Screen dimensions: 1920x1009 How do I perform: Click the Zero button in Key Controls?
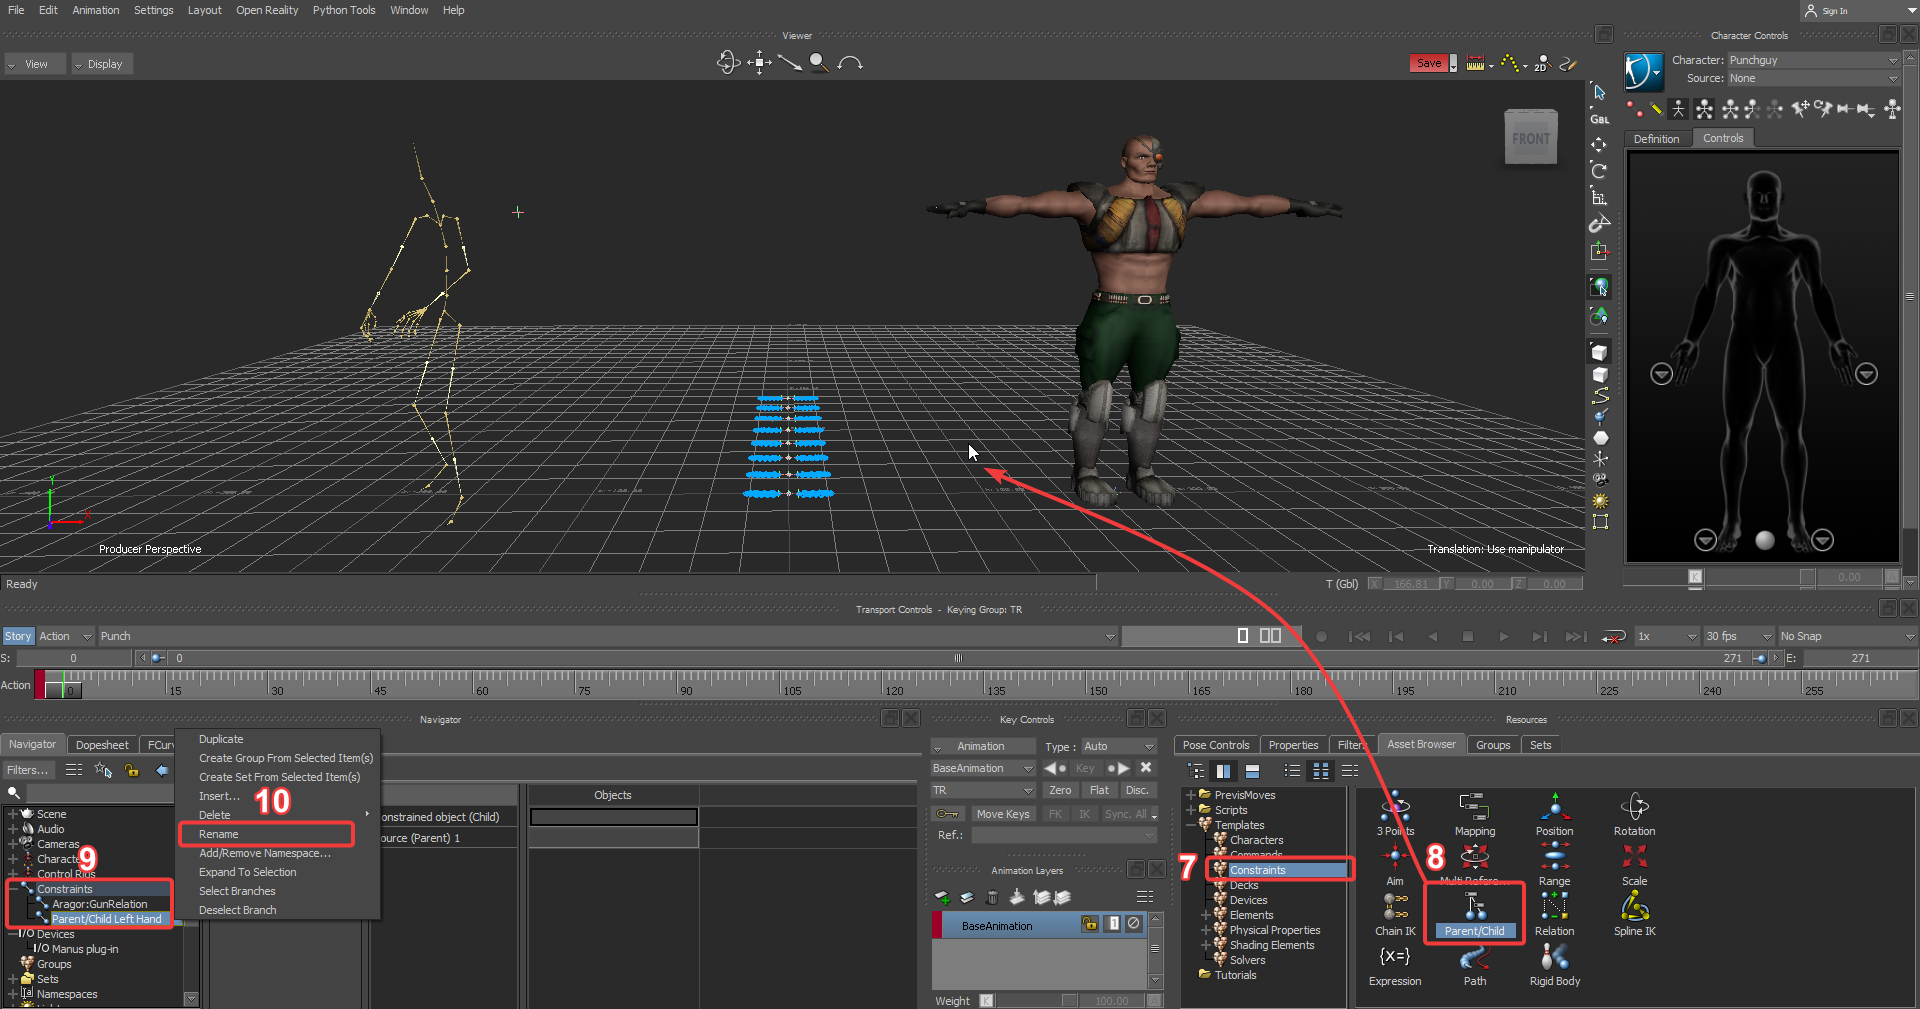(1060, 790)
